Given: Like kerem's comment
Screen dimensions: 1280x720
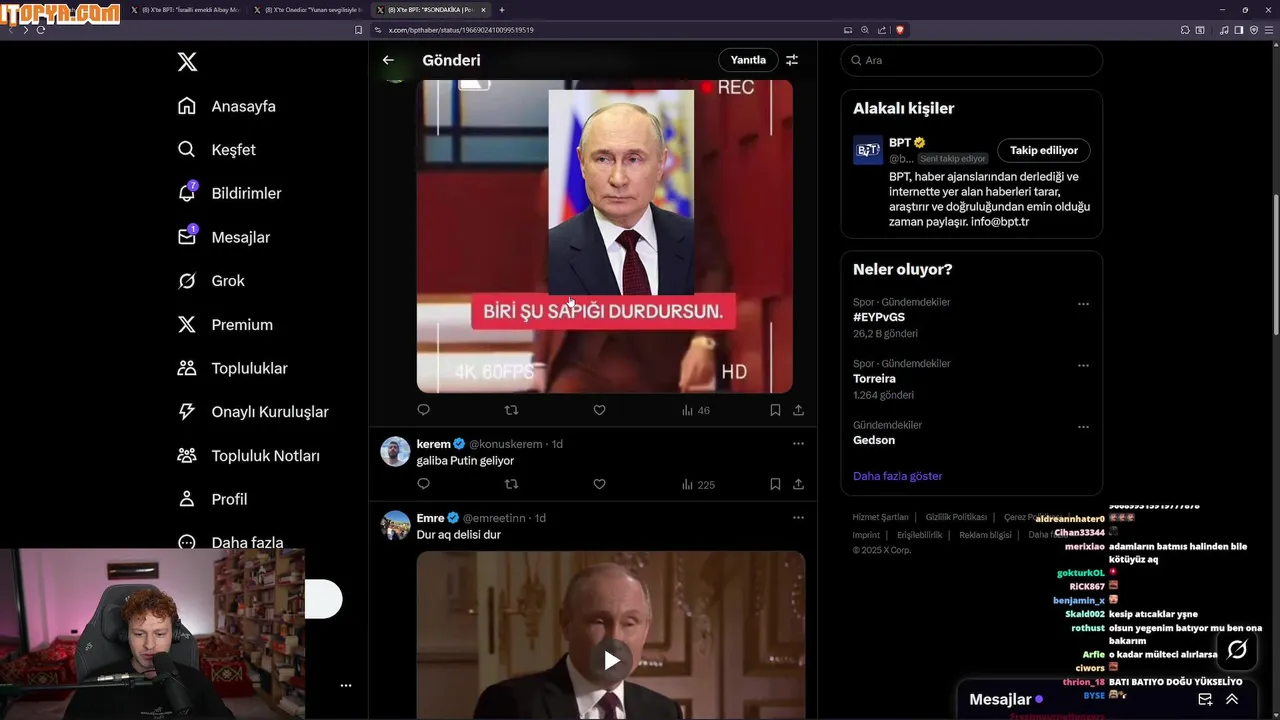Looking at the screenshot, I should point(599,484).
